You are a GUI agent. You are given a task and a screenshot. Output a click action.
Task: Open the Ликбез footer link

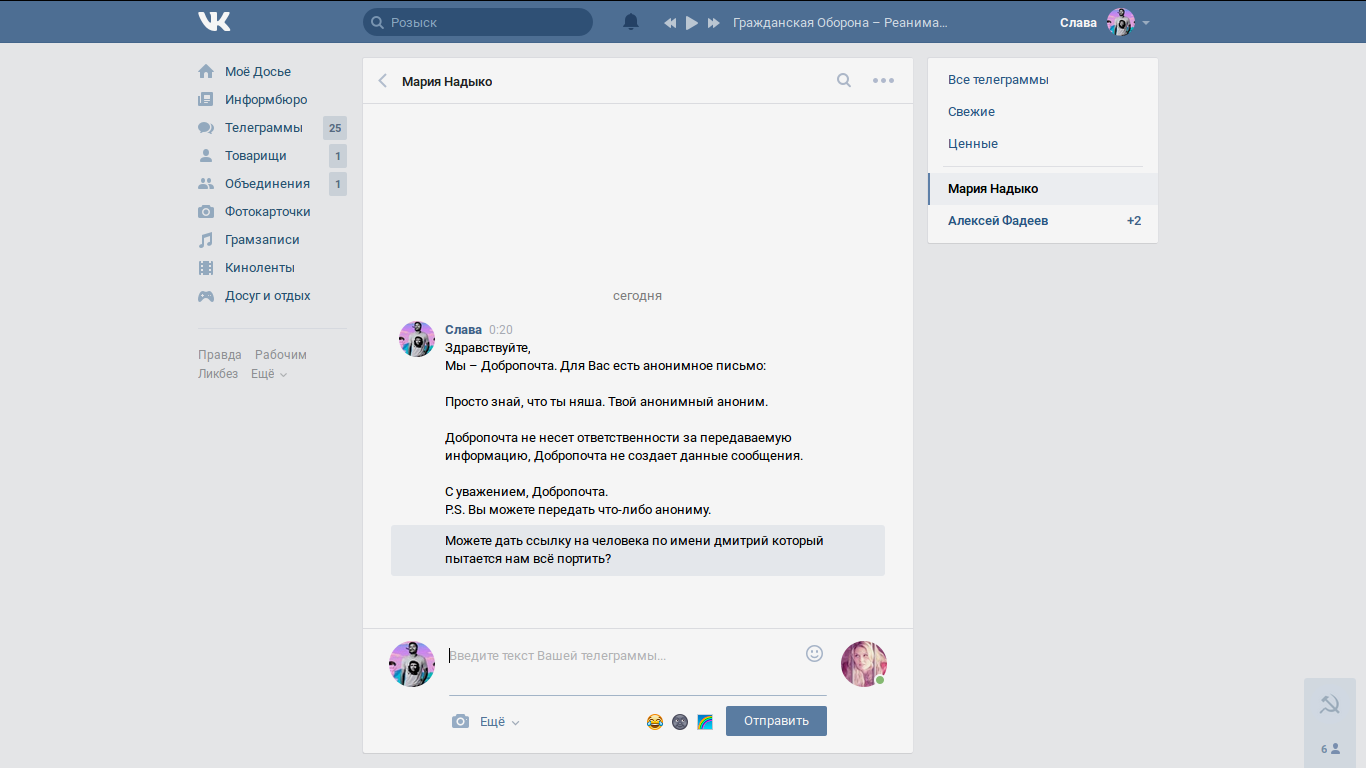pyautogui.click(x=218, y=374)
